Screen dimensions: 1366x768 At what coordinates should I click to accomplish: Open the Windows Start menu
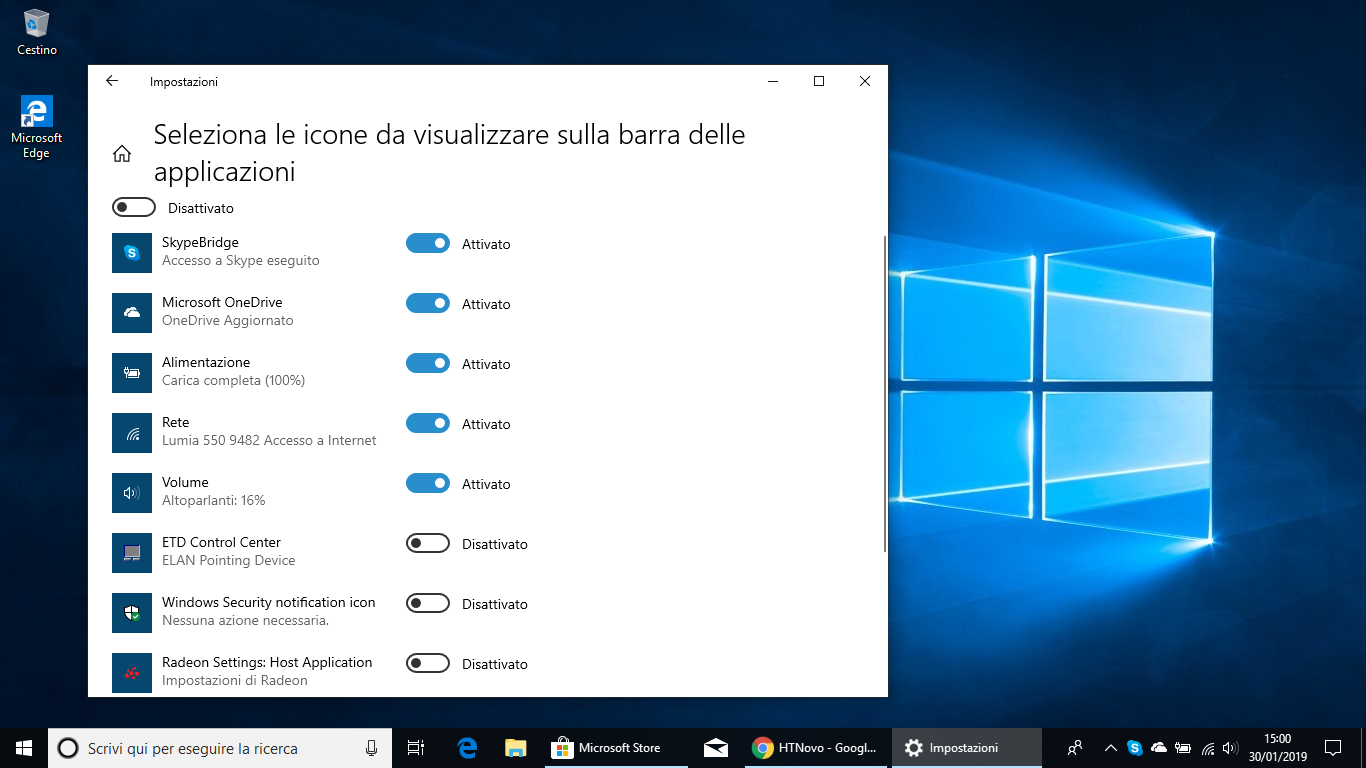click(24, 748)
